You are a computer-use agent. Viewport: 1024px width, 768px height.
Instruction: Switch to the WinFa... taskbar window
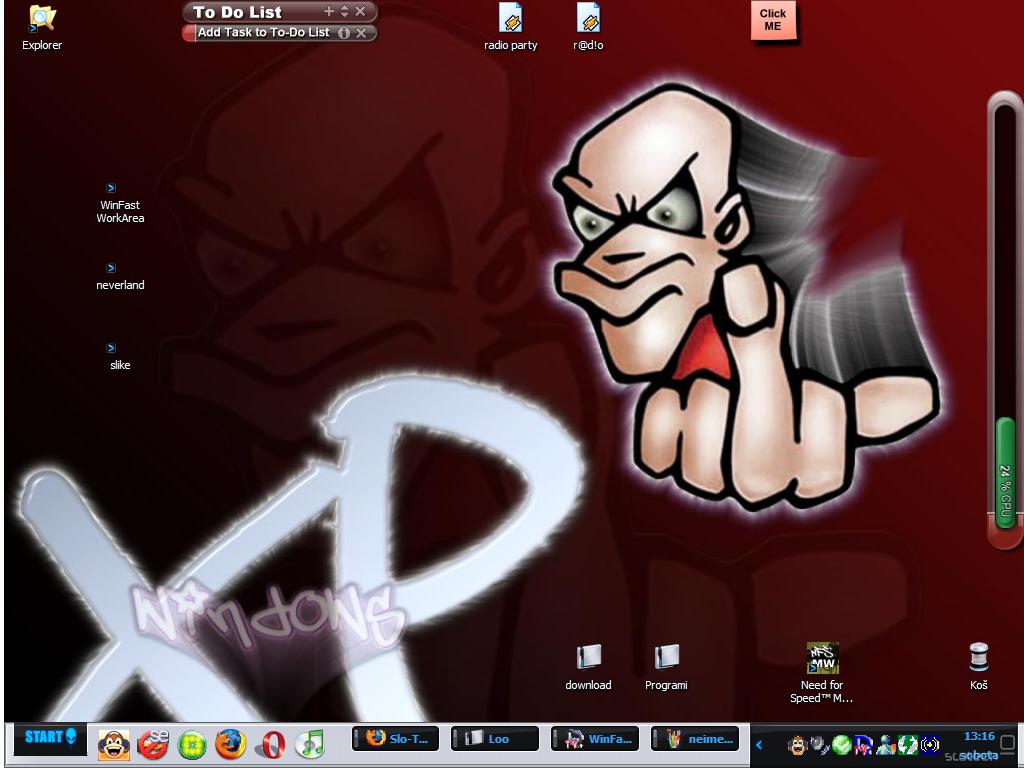click(594, 739)
